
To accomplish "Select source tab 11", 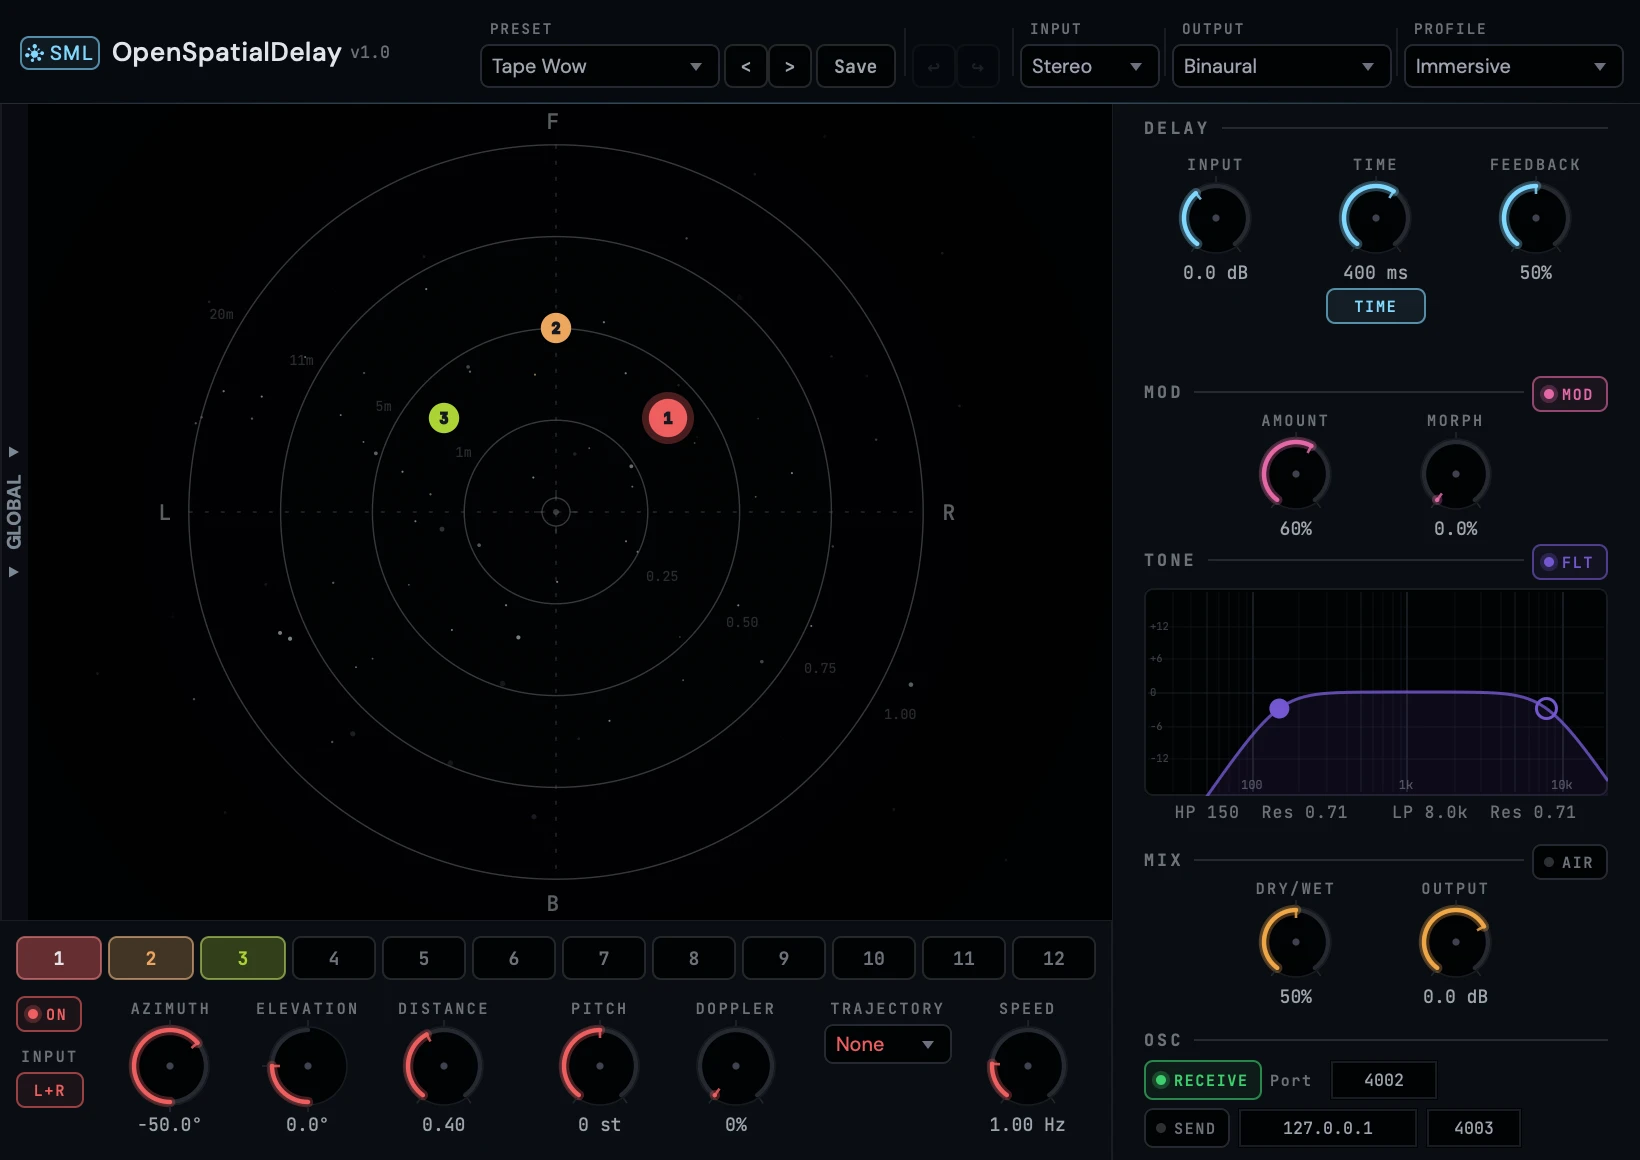I will 964,958.
